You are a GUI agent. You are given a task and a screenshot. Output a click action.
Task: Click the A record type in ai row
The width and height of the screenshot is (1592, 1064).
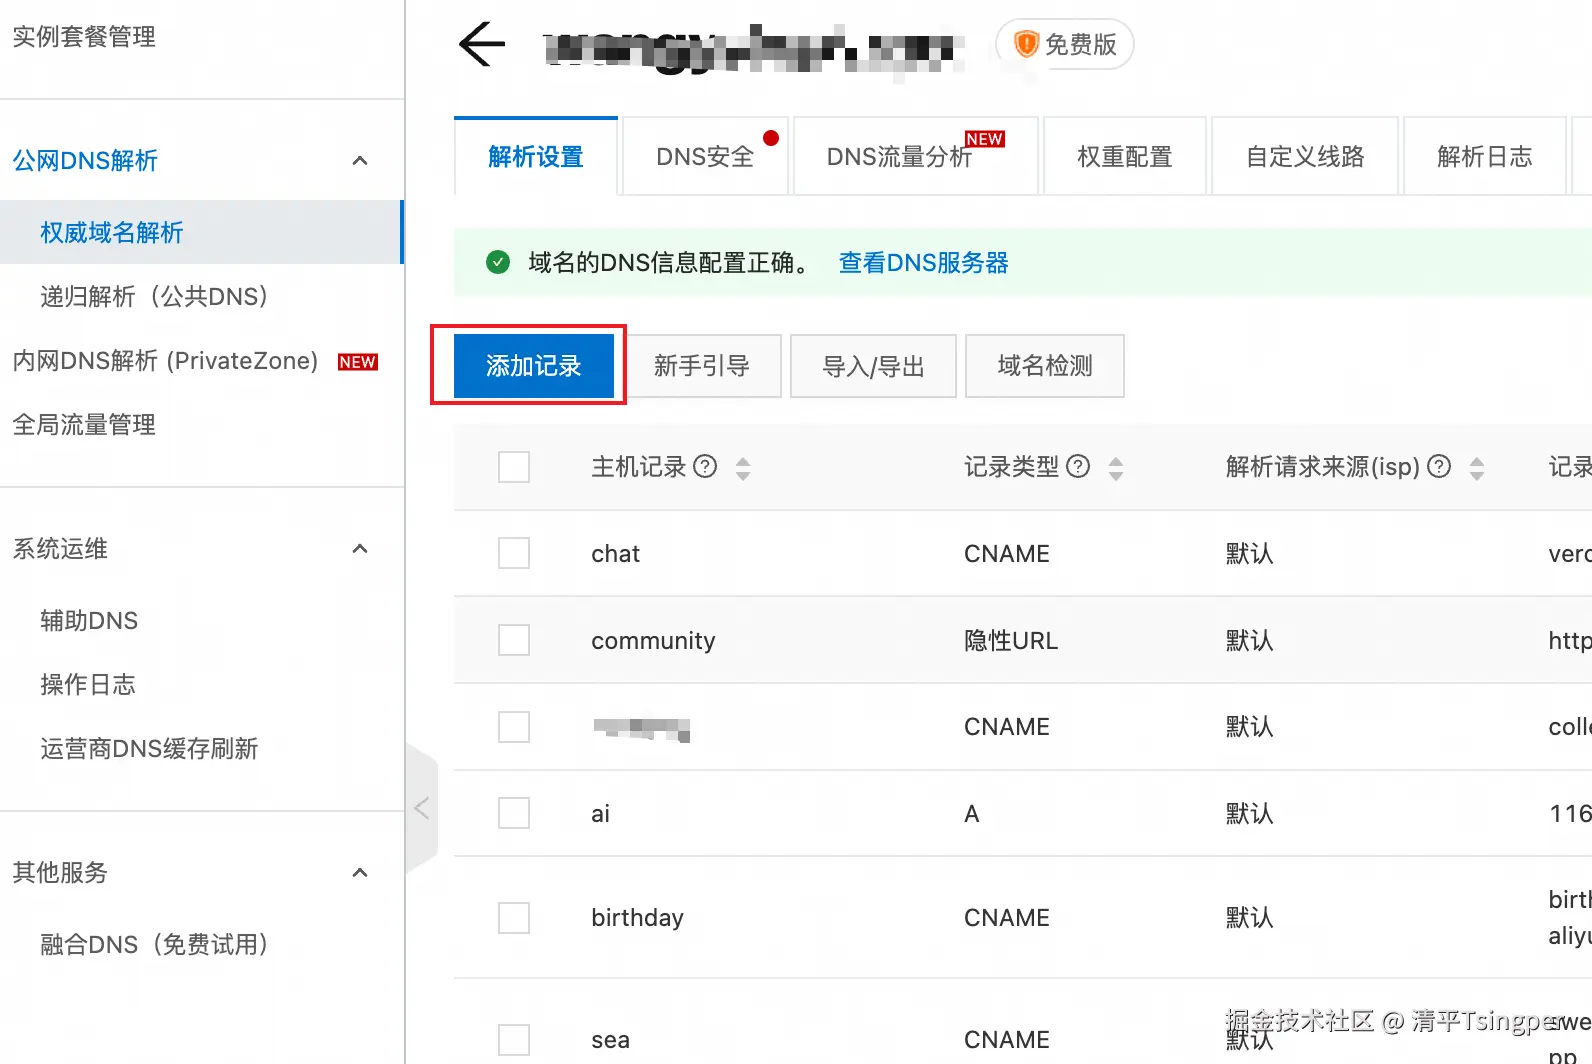tap(972, 814)
